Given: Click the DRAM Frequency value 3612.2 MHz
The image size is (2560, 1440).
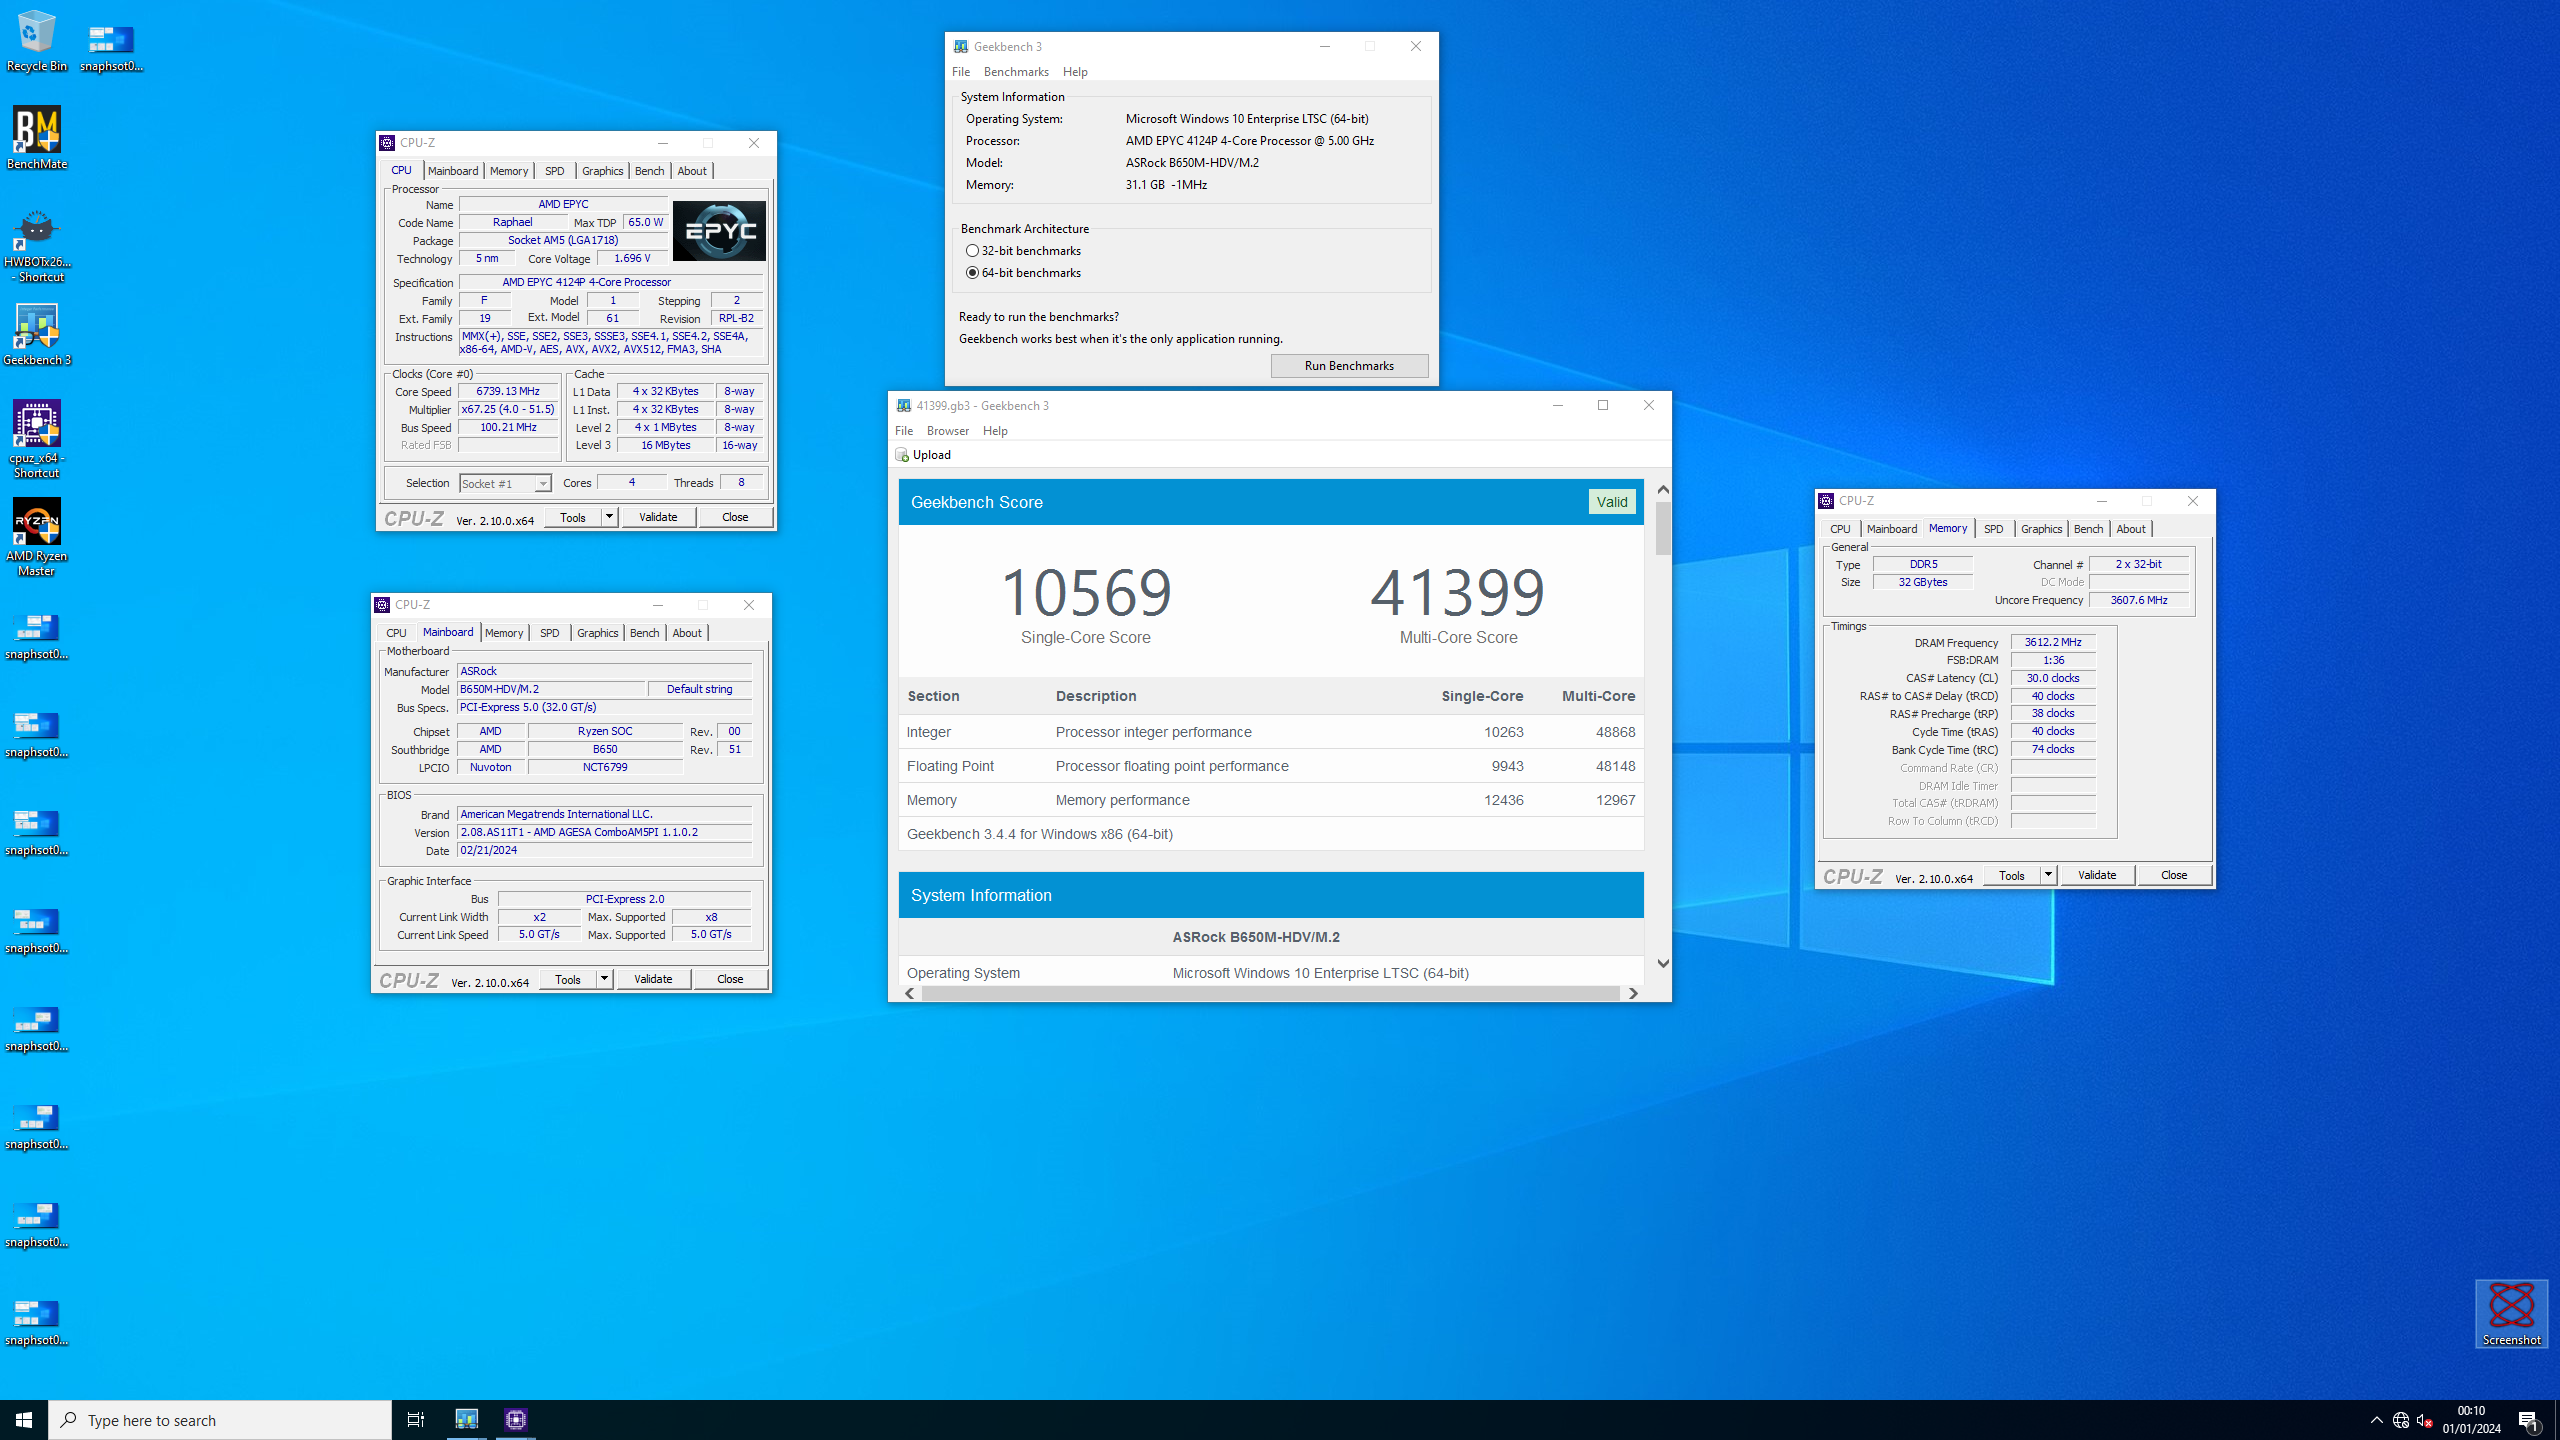Looking at the screenshot, I should point(2053,642).
